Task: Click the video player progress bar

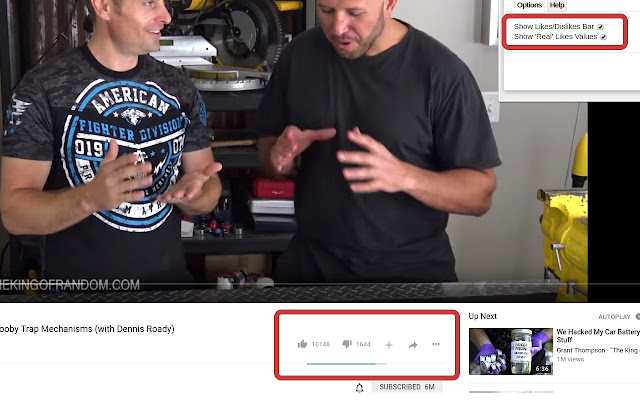Action: [294, 284]
